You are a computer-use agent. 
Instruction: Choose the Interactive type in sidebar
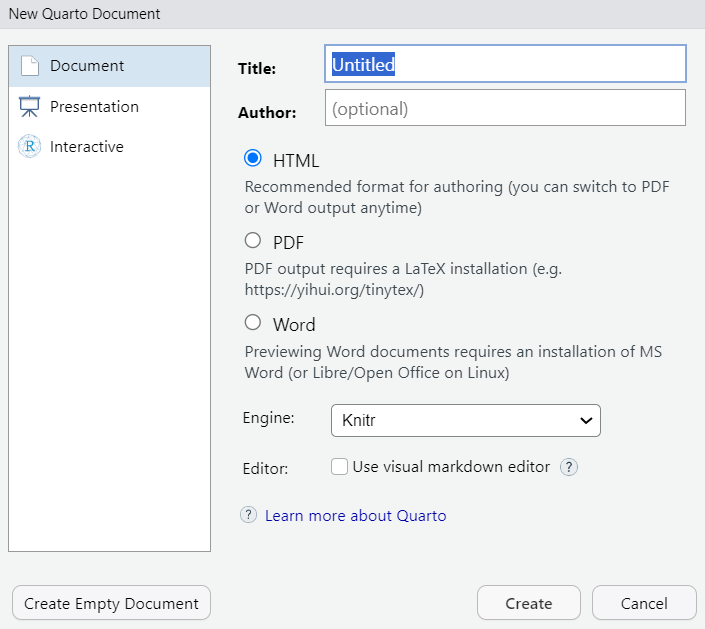[x=109, y=147]
